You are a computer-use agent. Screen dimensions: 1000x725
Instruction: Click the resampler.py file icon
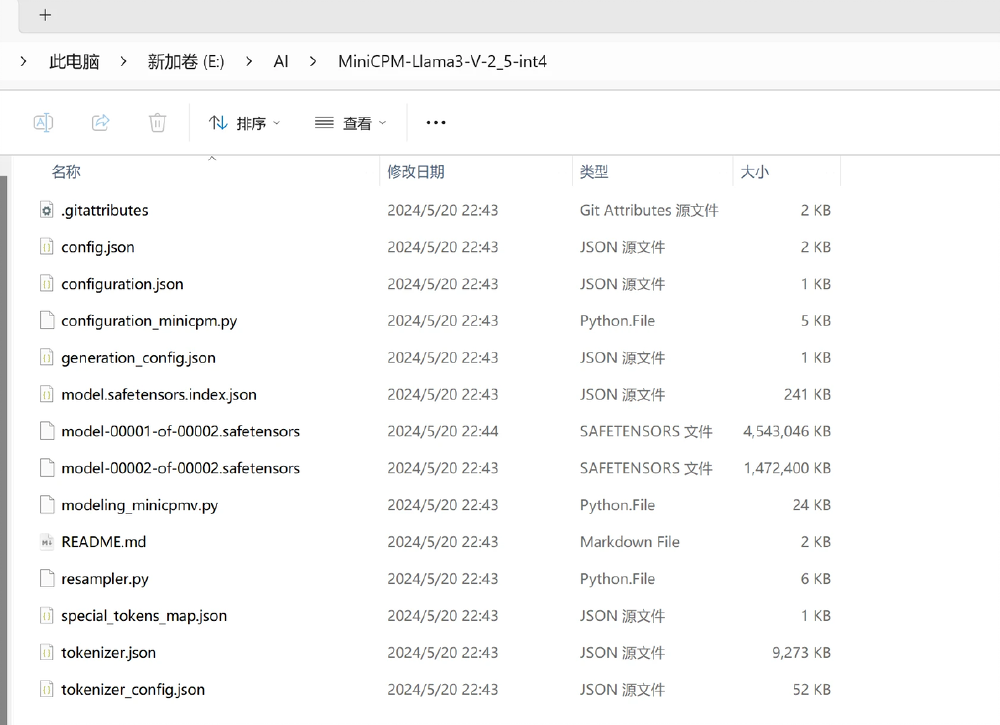(x=46, y=579)
